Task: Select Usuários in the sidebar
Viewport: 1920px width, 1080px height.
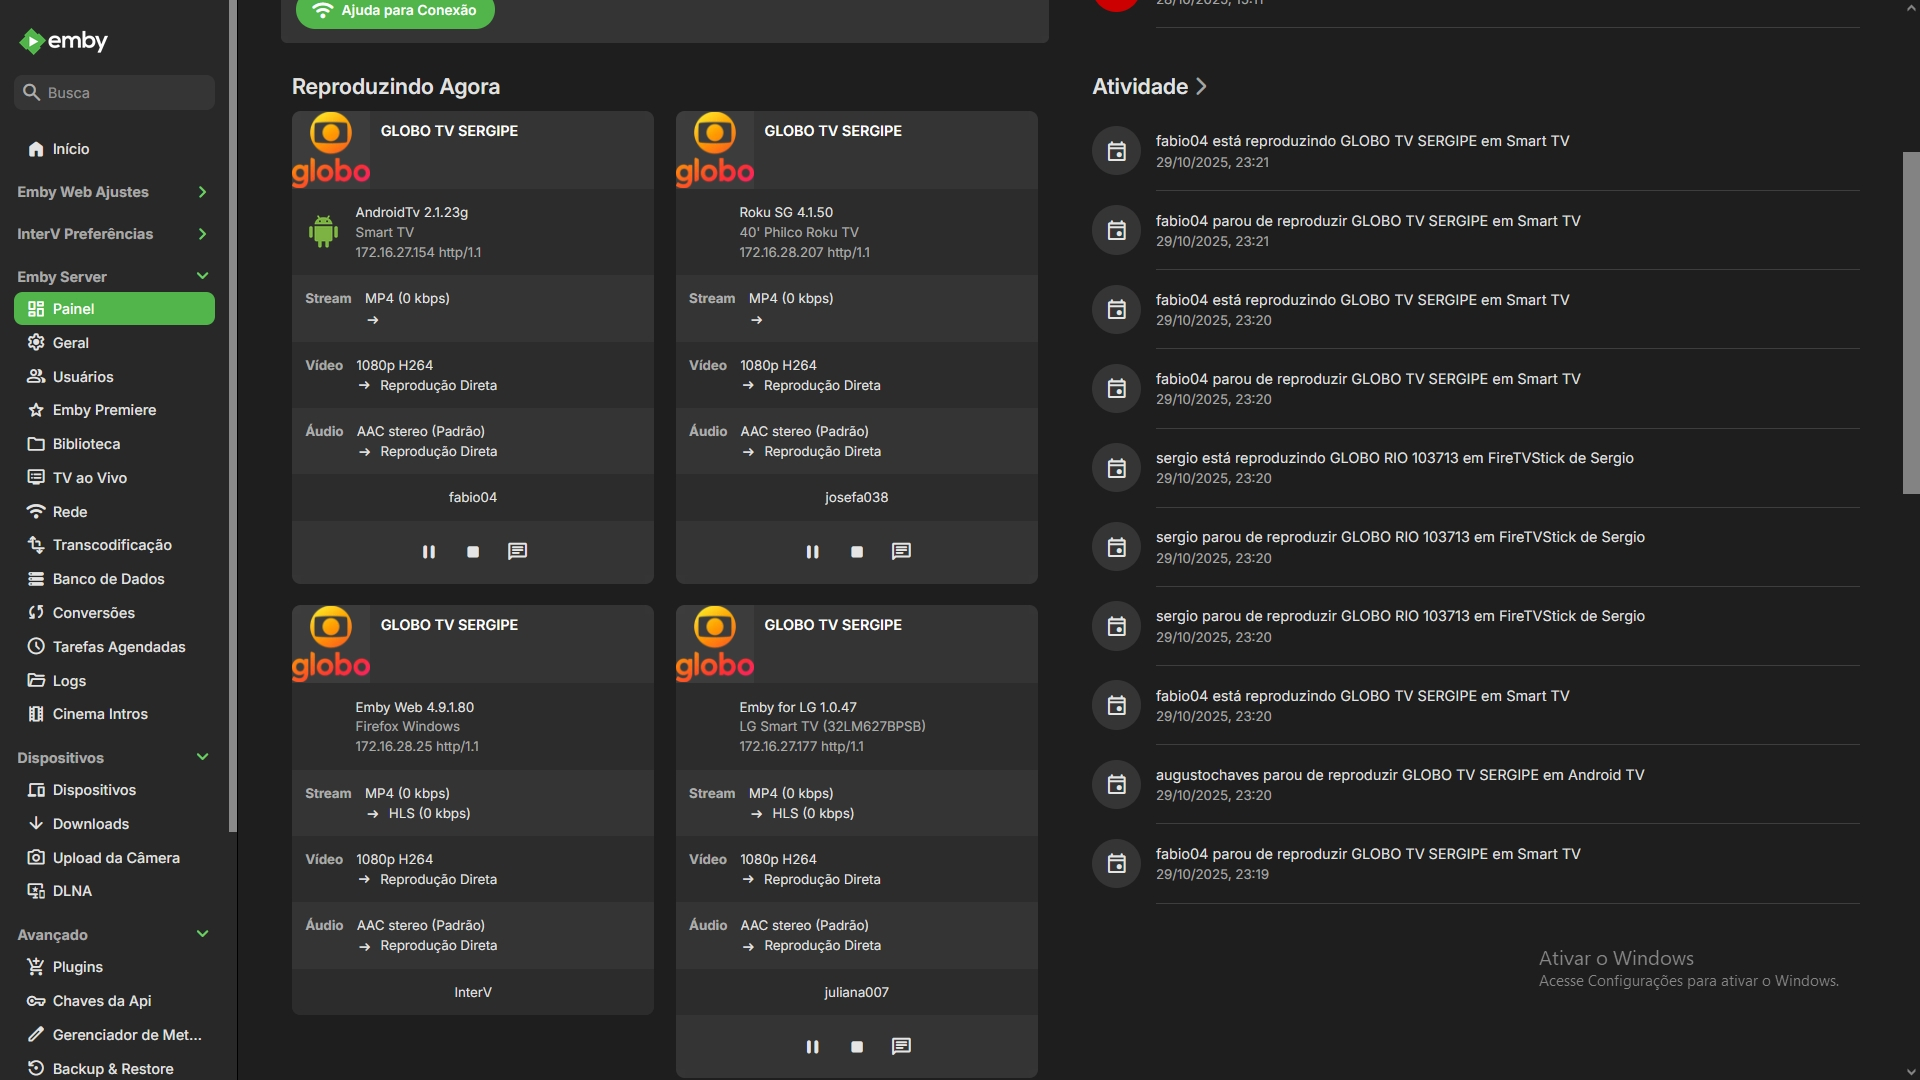Action: 83,377
